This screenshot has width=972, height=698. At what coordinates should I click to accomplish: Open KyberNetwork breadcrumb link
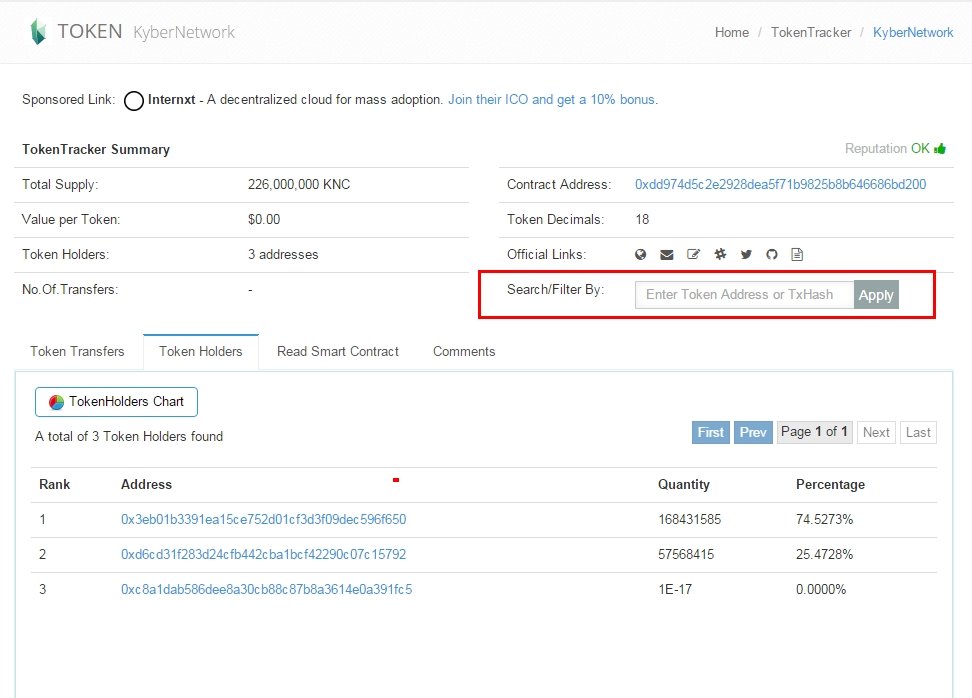coord(912,32)
